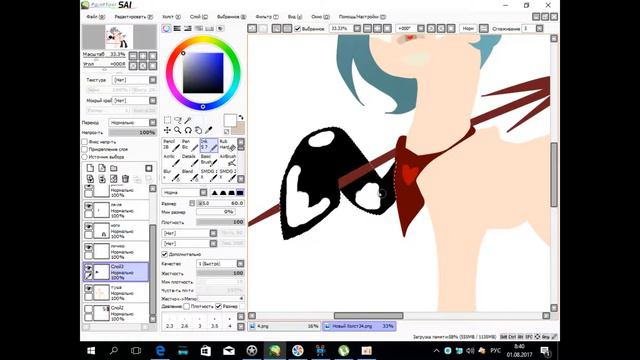The image size is (640, 360).
Task: Show the RGB slider panel
Action: [177, 28]
